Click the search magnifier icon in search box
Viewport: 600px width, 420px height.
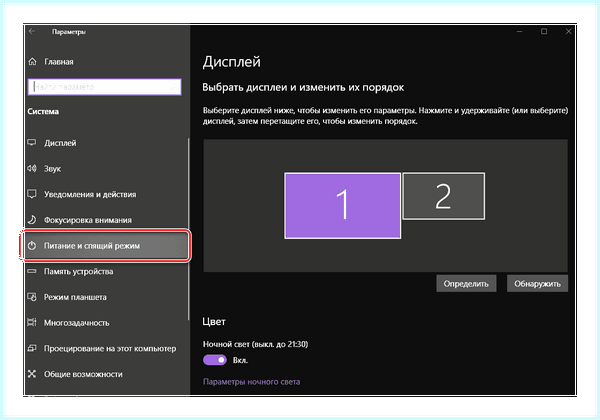click(173, 87)
